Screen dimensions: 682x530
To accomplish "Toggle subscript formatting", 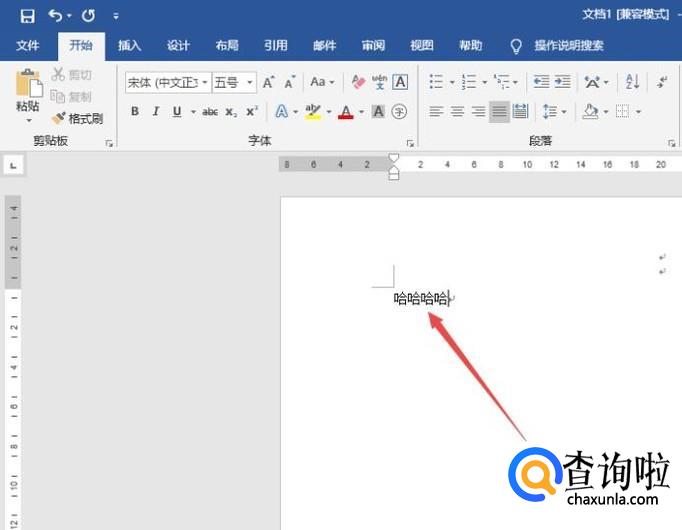I will tap(231, 112).
